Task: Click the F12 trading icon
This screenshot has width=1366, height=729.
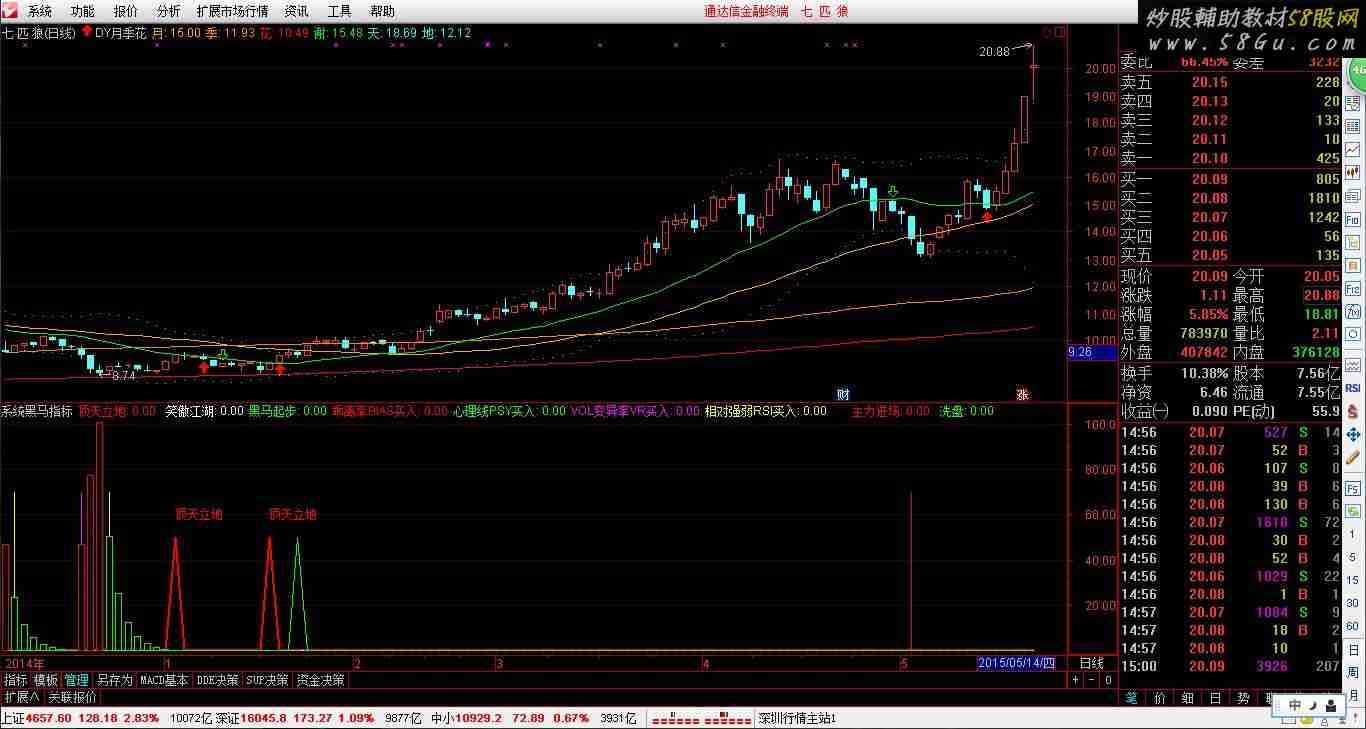Action: coord(1353,288)
